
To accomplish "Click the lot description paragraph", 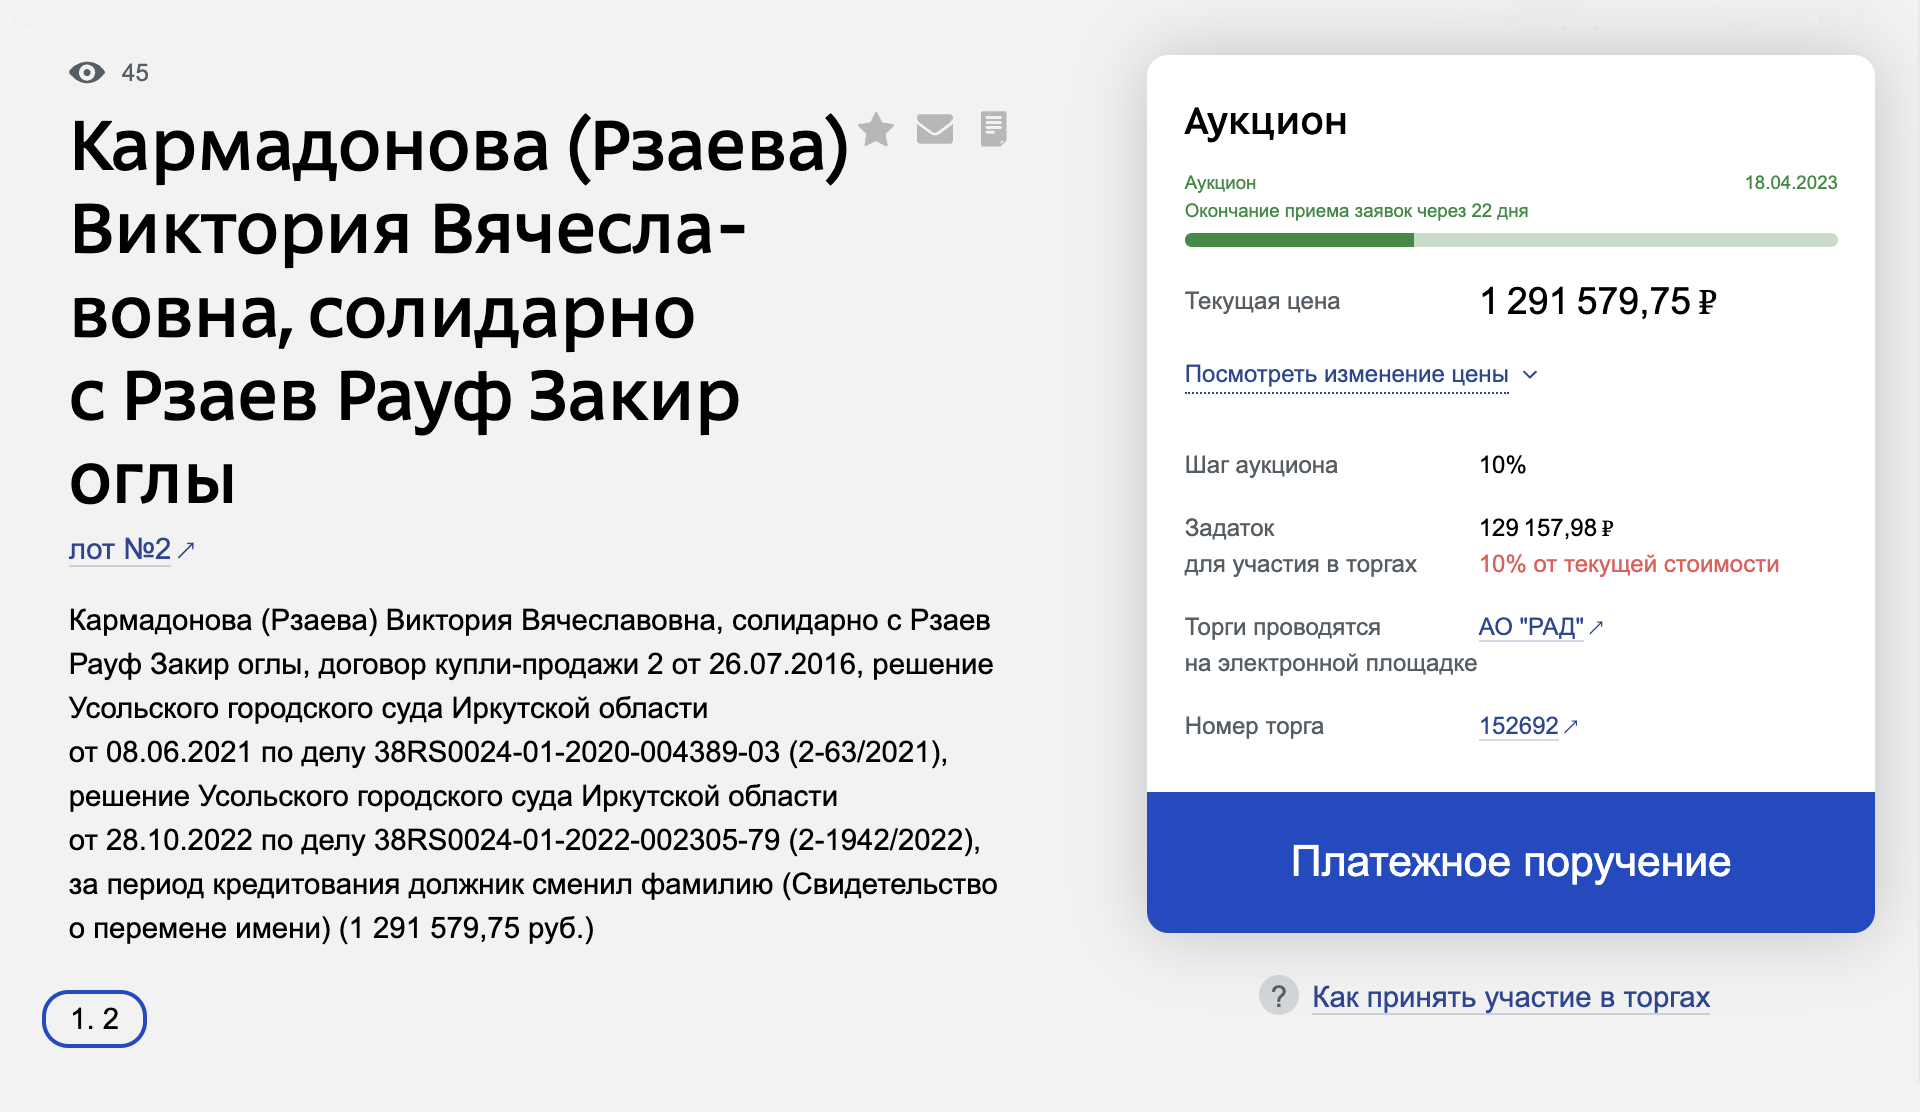I will (533, 774).
